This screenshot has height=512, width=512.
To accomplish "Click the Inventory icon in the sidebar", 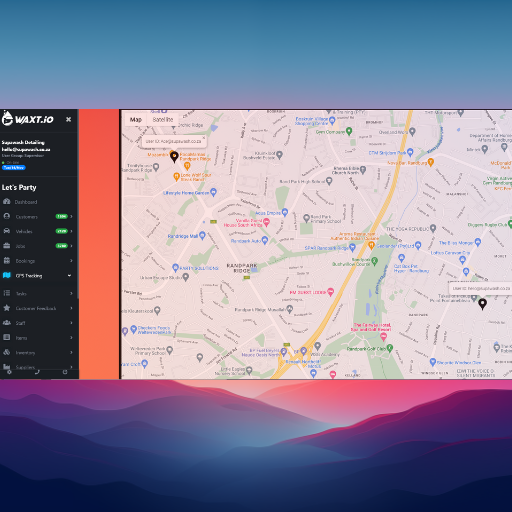I will point(7,352).
